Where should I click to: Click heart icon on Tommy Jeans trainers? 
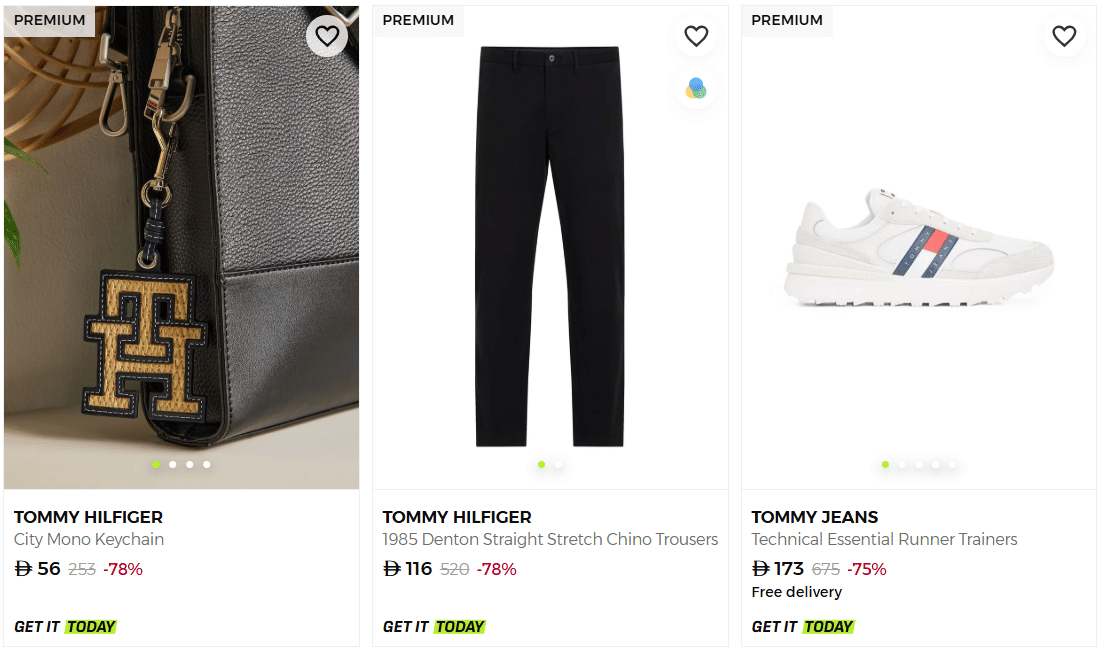pos(1064,37)
